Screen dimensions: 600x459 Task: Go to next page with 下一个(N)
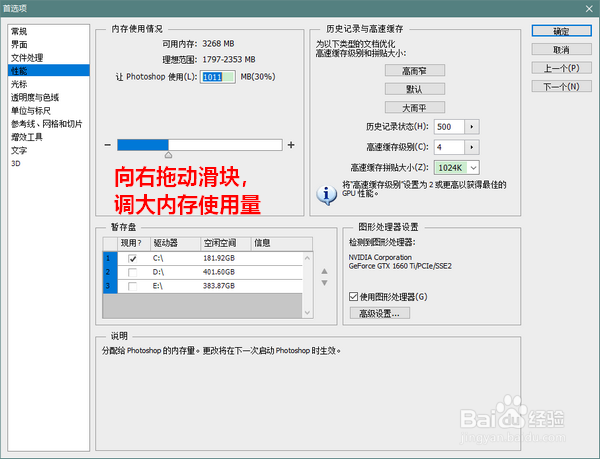pyautogui.click(x=561, y=86)
